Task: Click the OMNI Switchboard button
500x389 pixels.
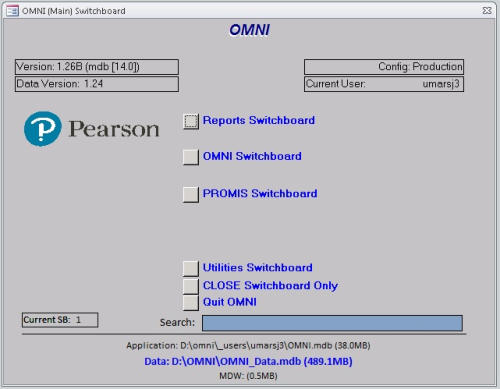Action: (x=191, y=157)
